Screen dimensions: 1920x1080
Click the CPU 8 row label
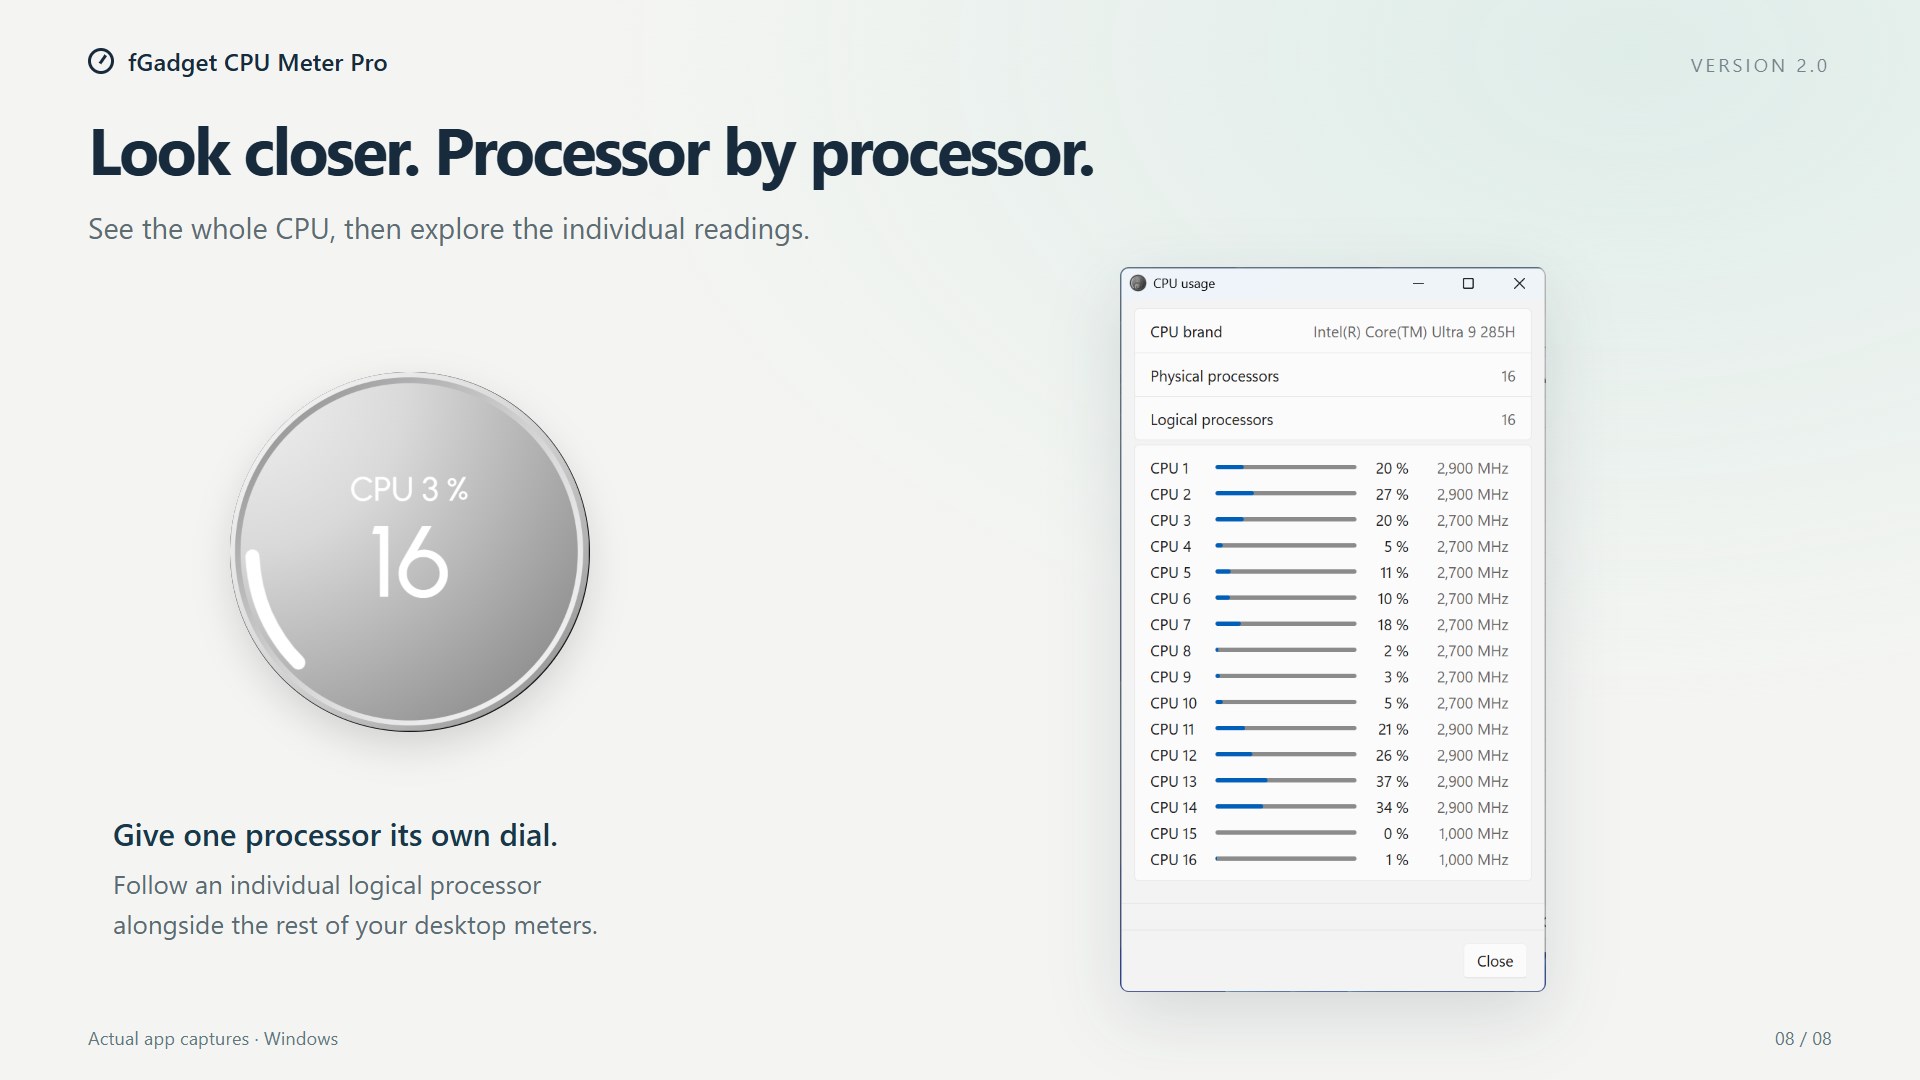click(1170, 651)
